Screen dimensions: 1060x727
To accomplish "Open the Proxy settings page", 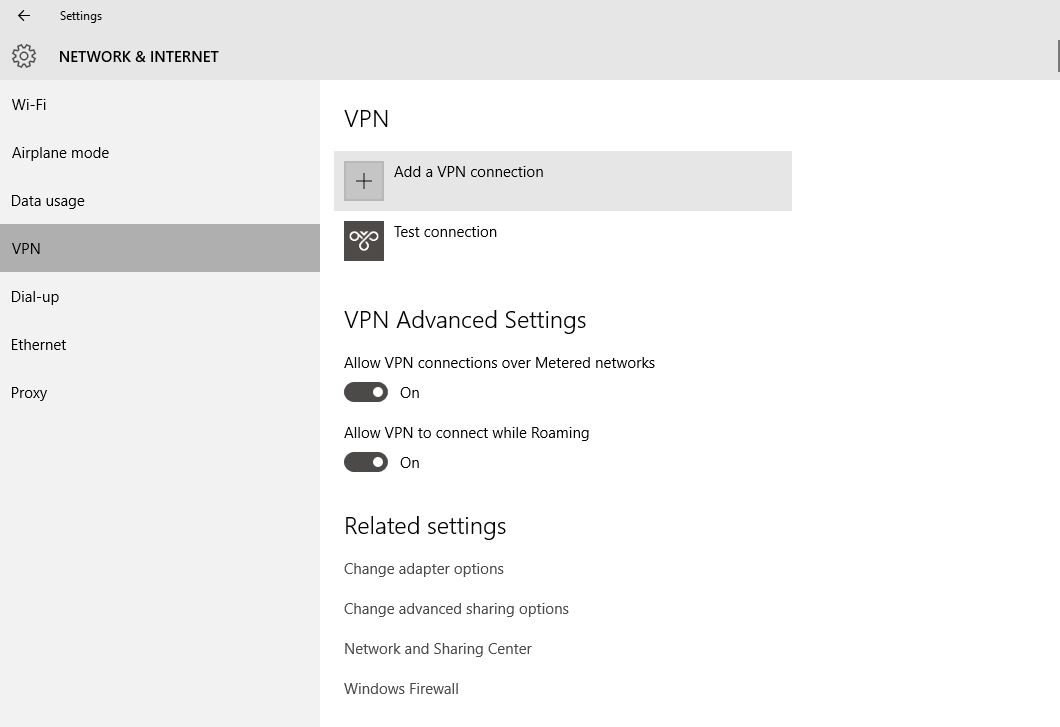I will click(29, 392).
